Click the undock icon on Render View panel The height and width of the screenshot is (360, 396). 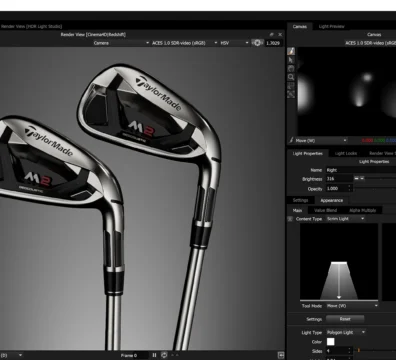272,34
